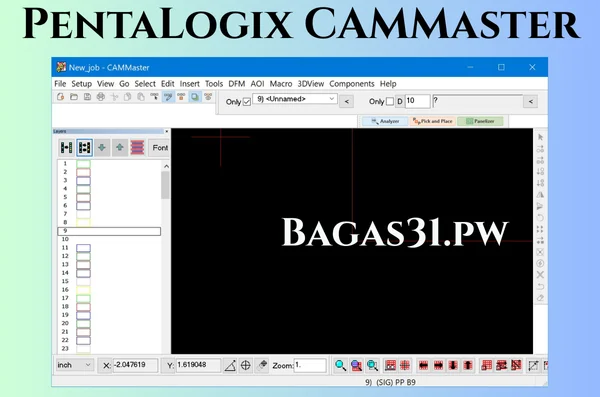The height and width of the screenshot is (397, 600).
Task: Click the Font button in Layers panel
Action: [x=160, y=147]
